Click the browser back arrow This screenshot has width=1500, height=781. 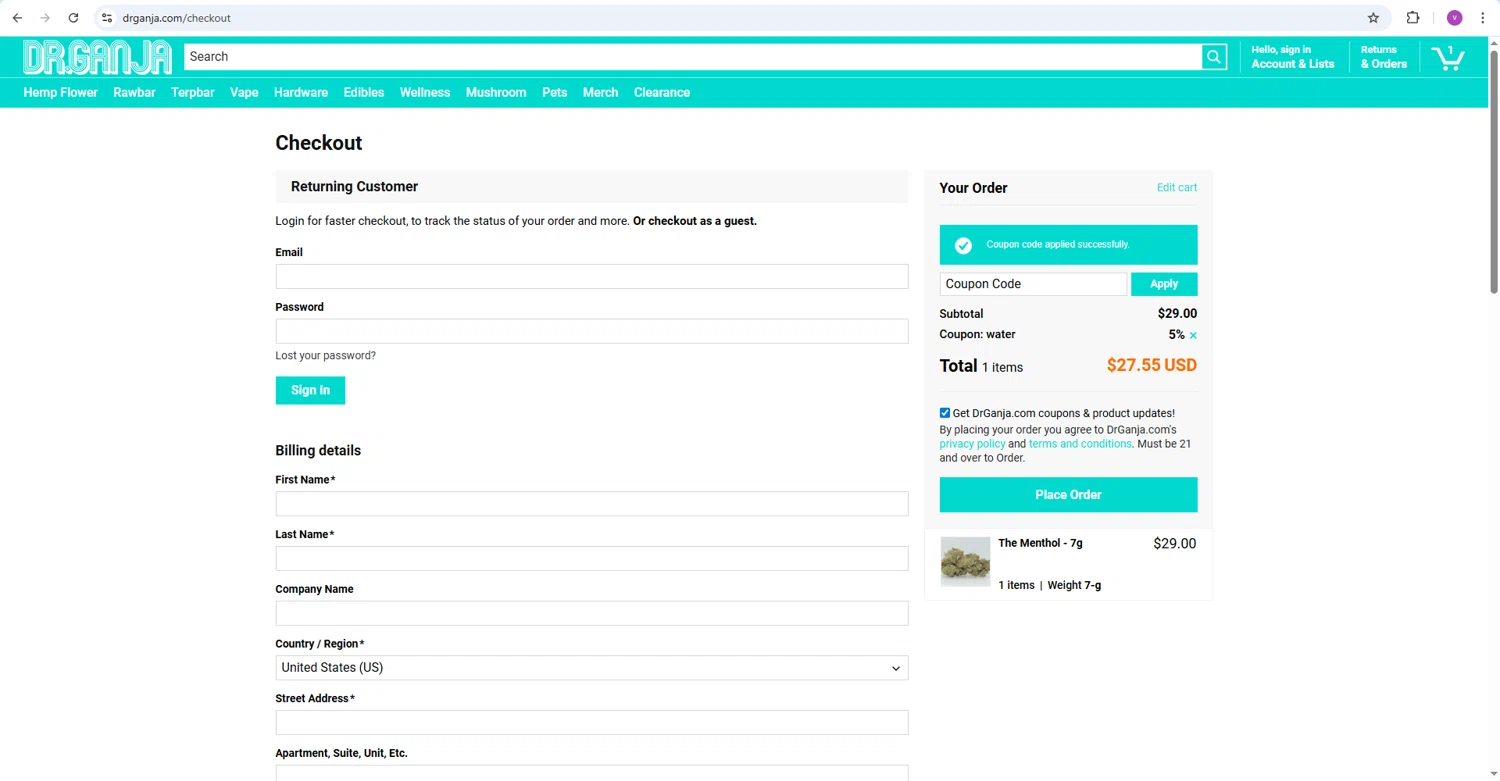[x=17, y=18]
